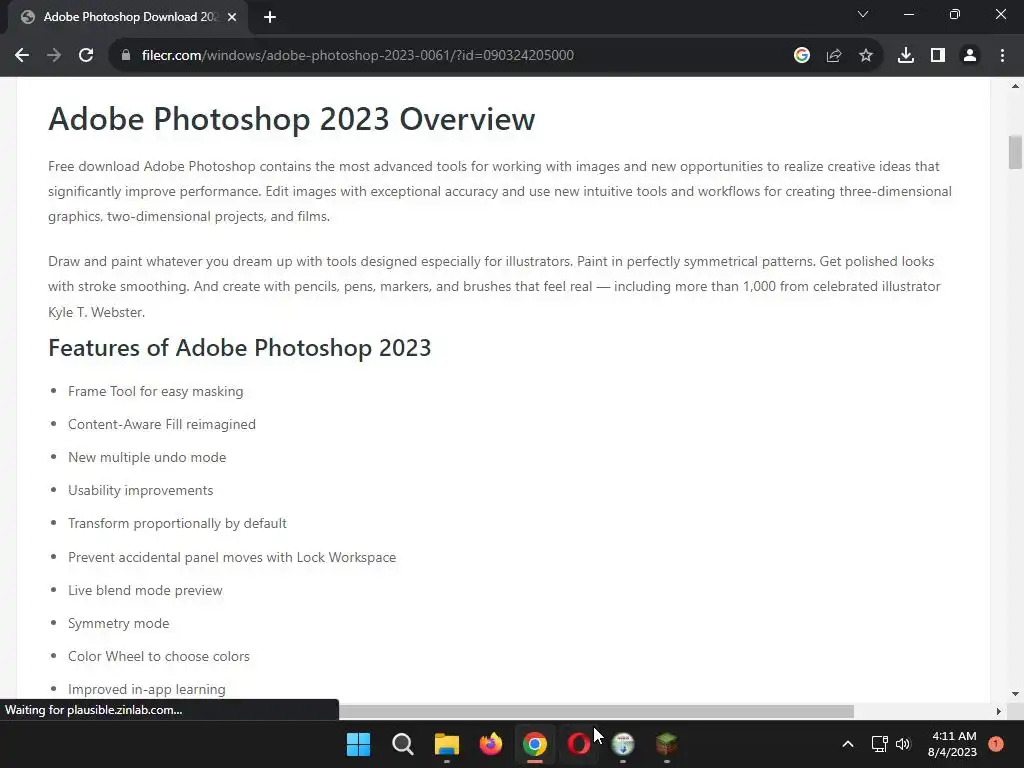Open the Chrome profile menu
Viewport: 1024px width, 768px height.
point(970,56)
